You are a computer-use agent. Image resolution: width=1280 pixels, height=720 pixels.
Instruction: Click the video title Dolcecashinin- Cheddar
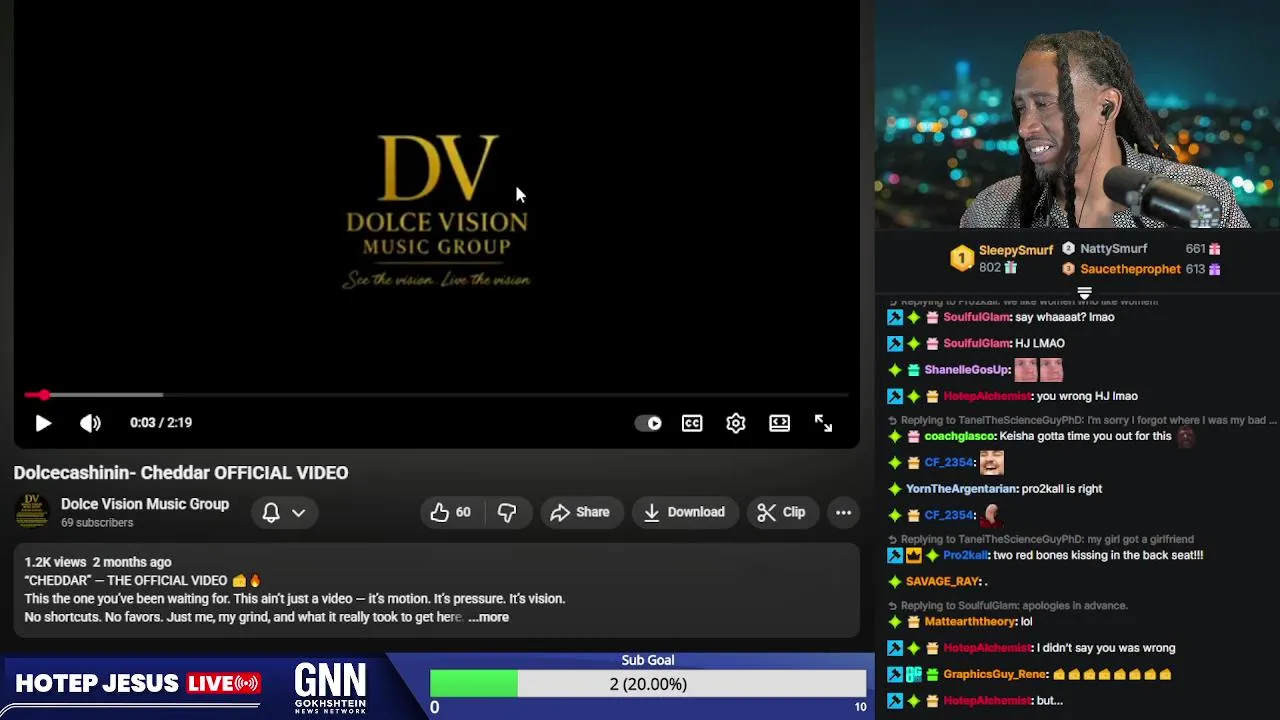181,472
